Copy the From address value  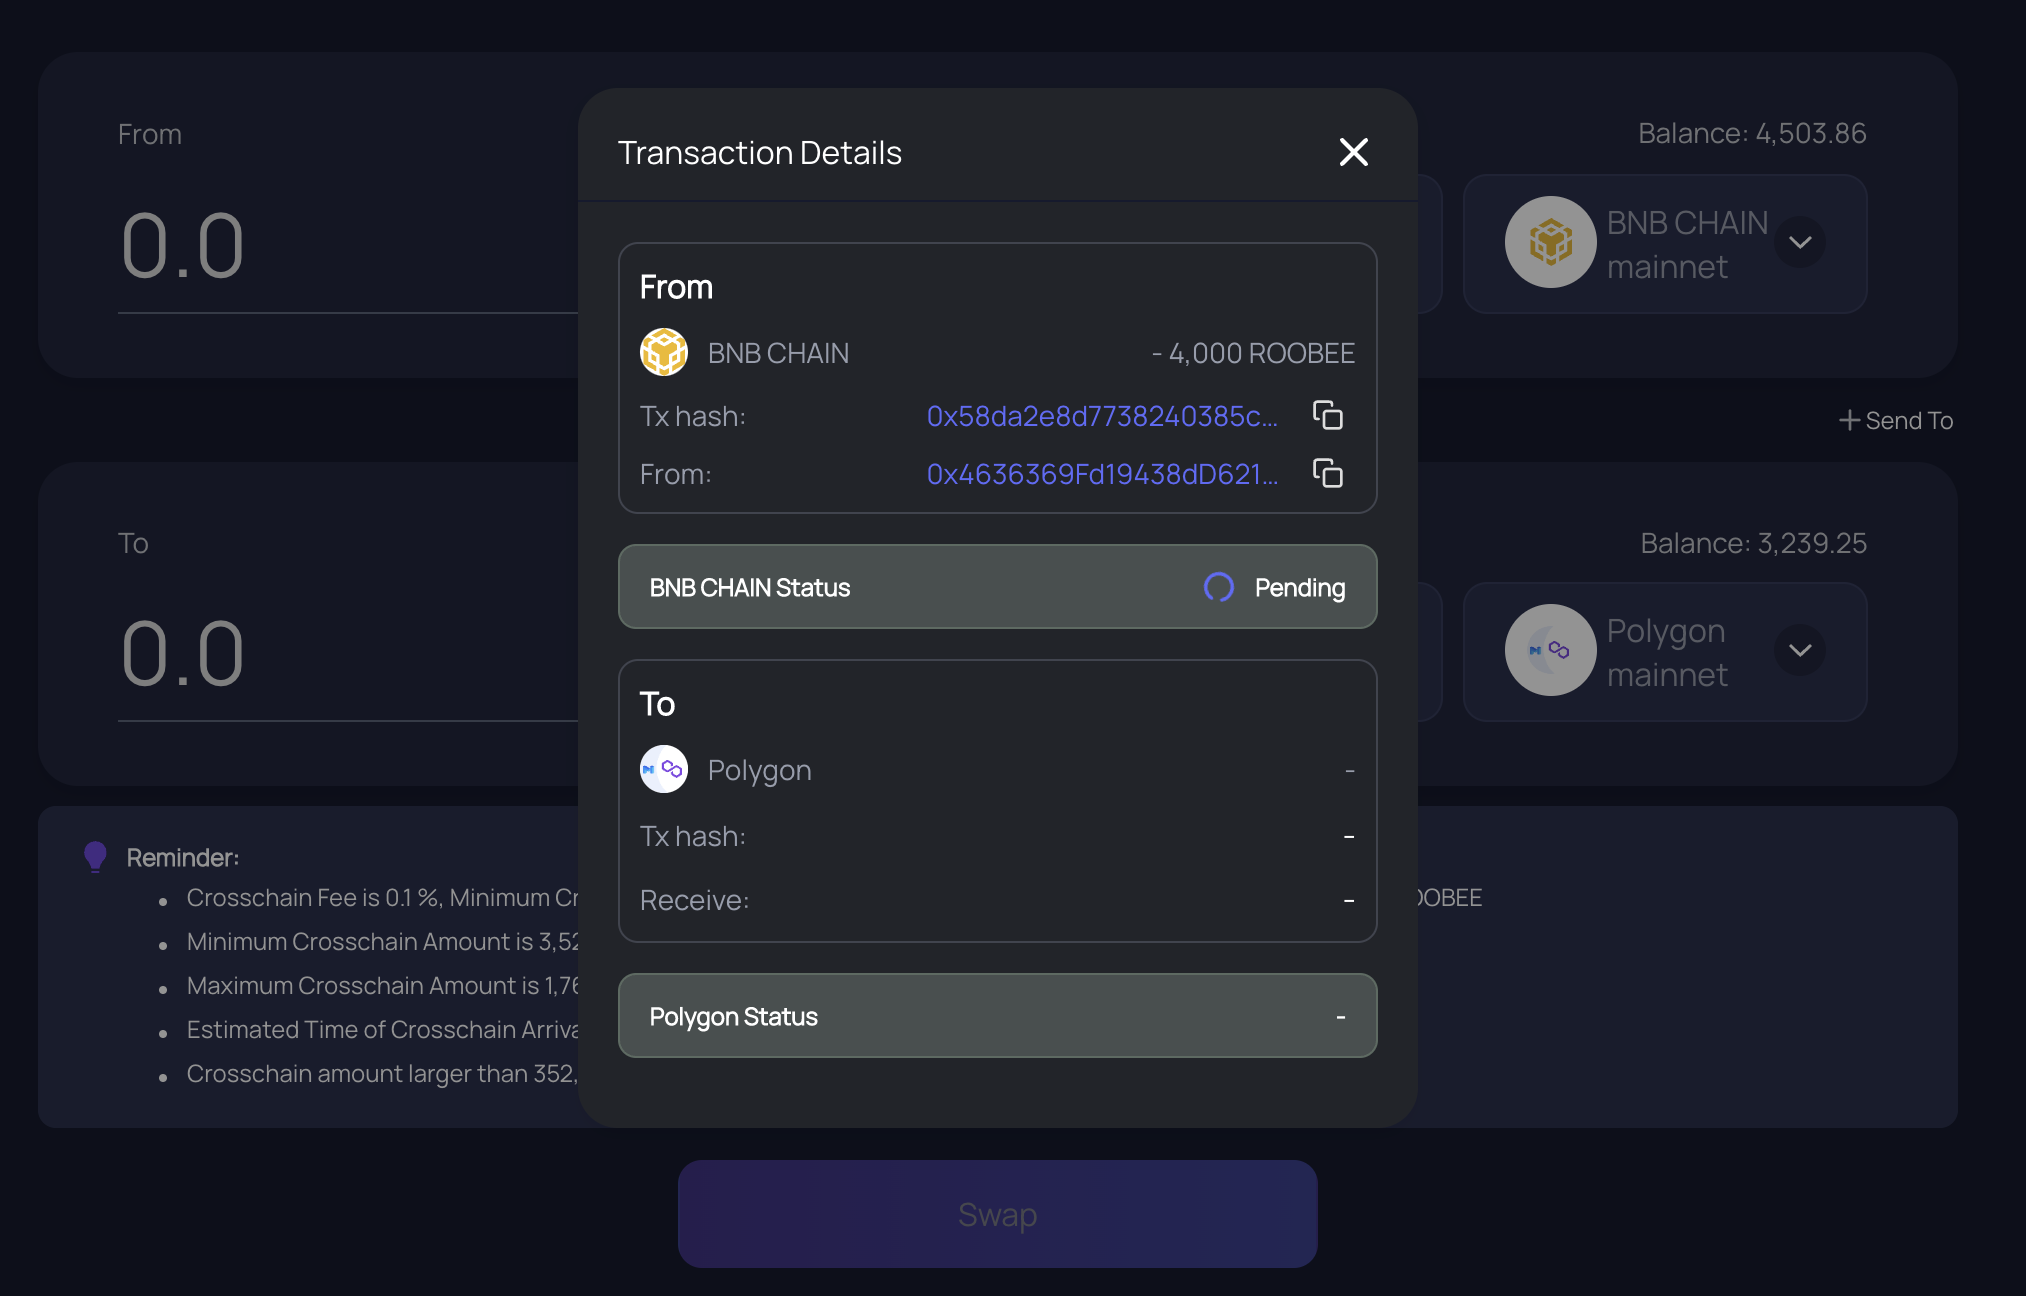[1327, 473]
